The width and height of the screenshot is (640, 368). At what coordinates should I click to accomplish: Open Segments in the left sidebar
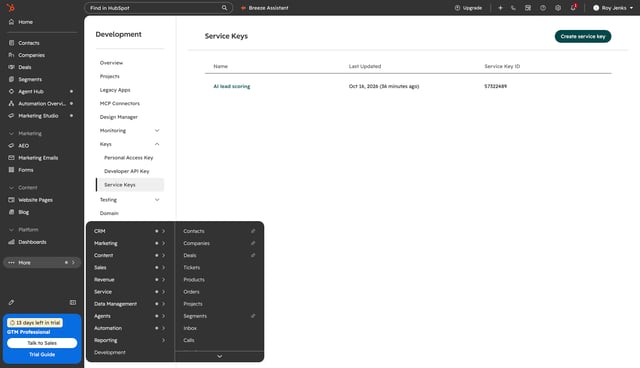point(30,80)
